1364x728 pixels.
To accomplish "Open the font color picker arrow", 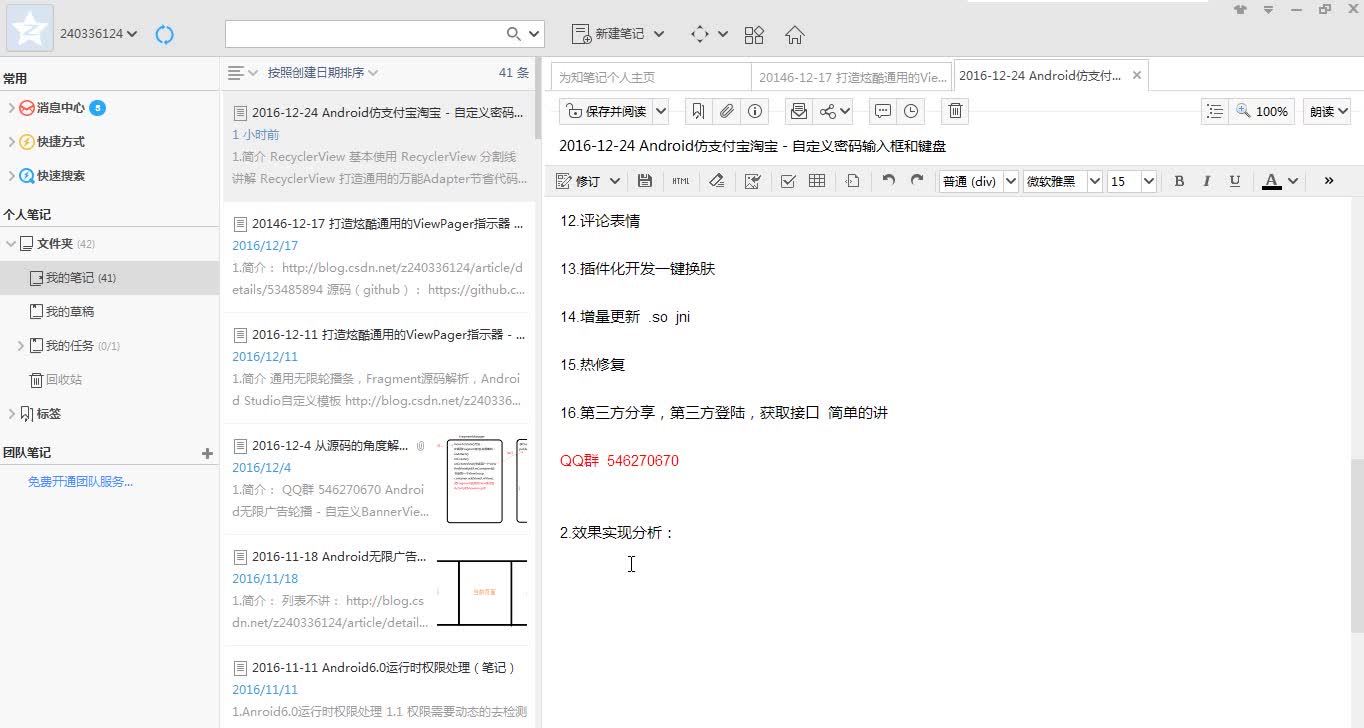I will [x=1293, y=181].
